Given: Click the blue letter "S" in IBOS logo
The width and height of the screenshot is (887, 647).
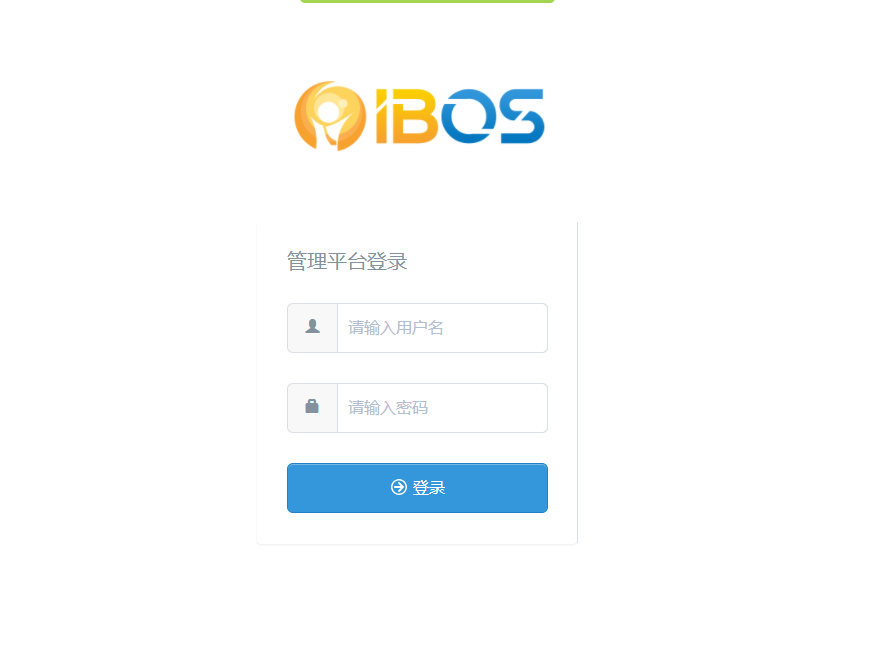Looking at the screenshot, I should (522, 116).
